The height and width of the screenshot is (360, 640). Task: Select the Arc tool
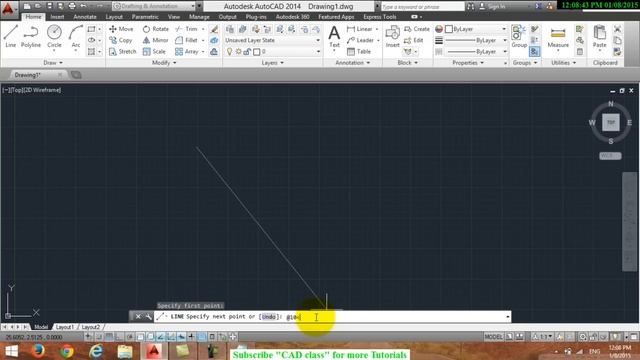click(76, 36)
